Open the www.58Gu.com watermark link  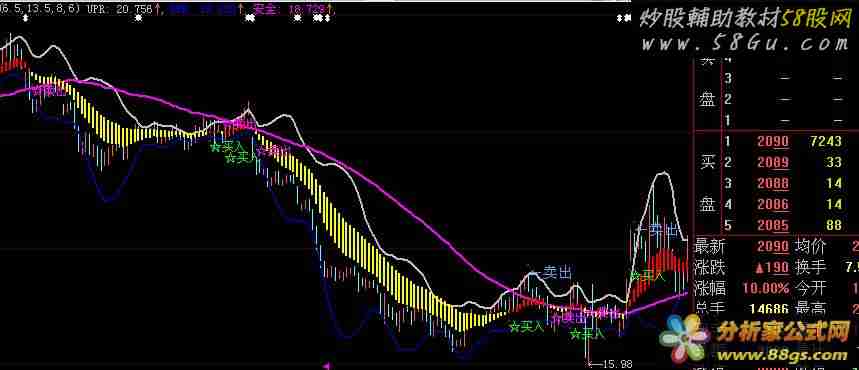(x=745, y=43)
